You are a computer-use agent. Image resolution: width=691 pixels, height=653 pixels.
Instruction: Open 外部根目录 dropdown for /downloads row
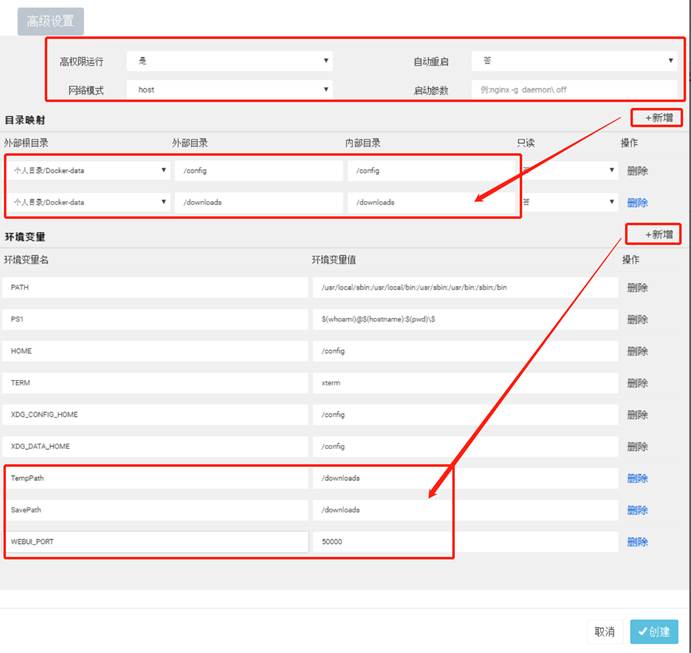point(87,202)
